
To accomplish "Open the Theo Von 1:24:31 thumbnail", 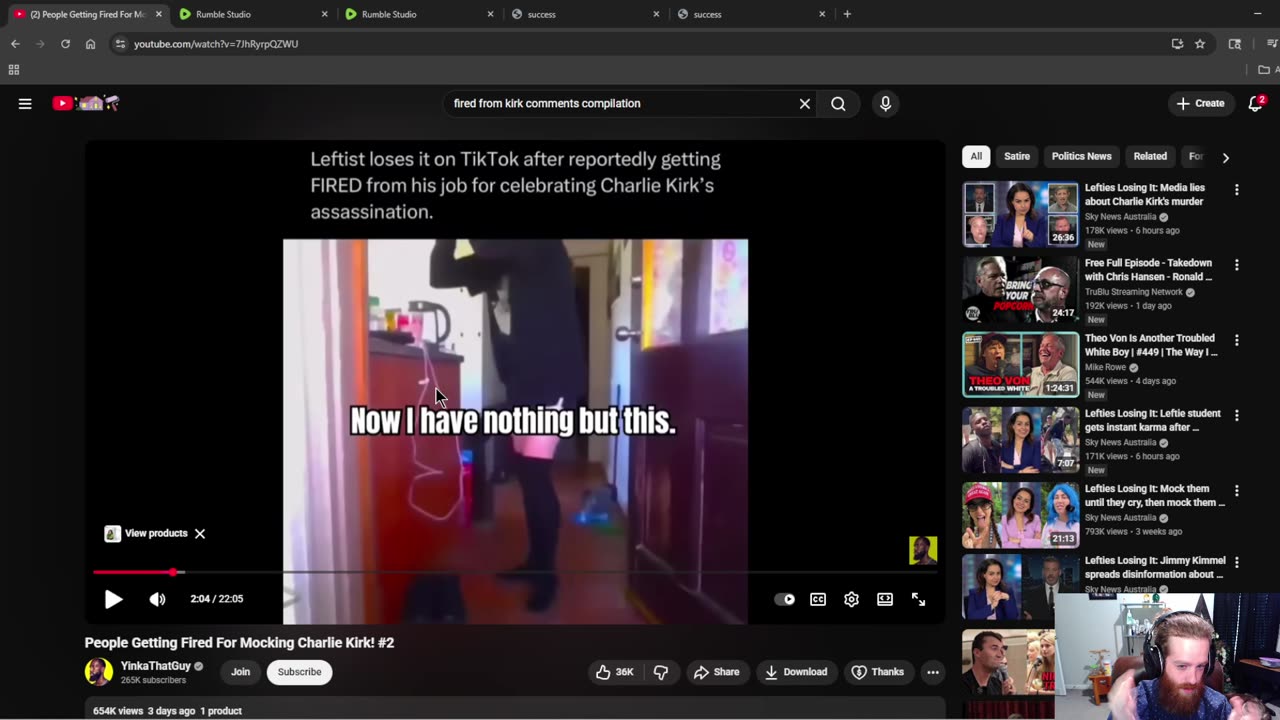I will 1021,365.
